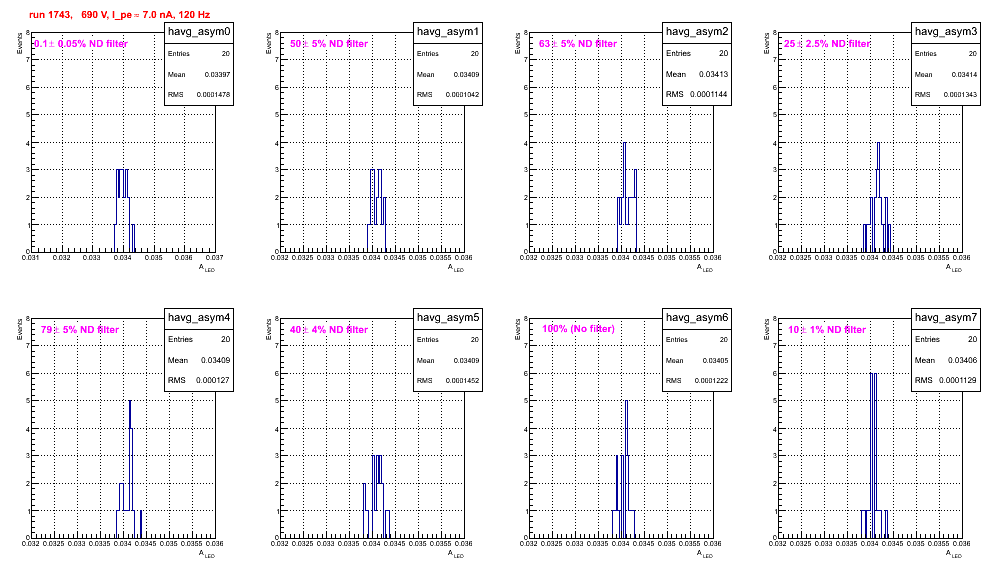
Task: Click the 25± 2.5% ND filter label
Action: (827, 44)
